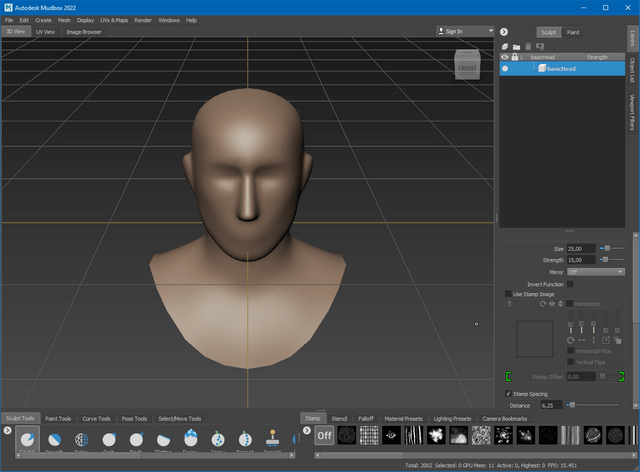Open the Sign In dropdown
Viewport: 640px width, 472px height.
click(465, 31)
